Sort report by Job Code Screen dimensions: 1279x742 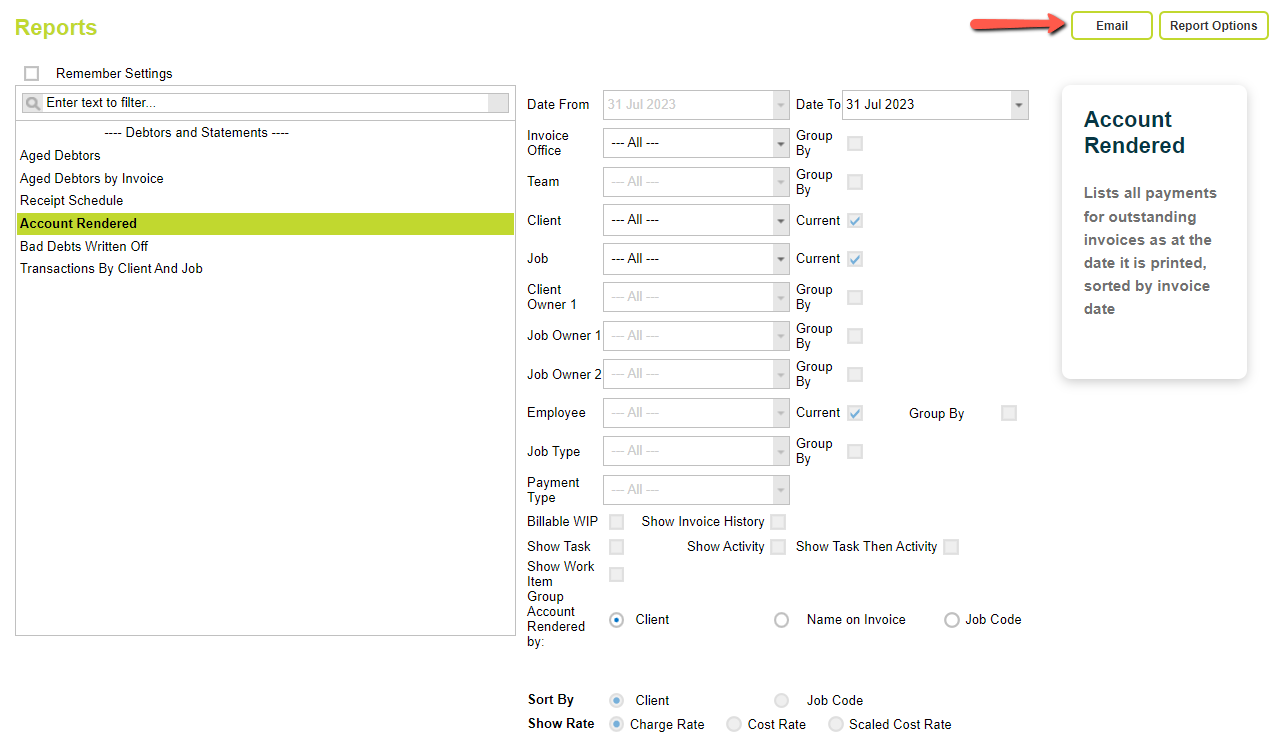[x=781, y=700]
